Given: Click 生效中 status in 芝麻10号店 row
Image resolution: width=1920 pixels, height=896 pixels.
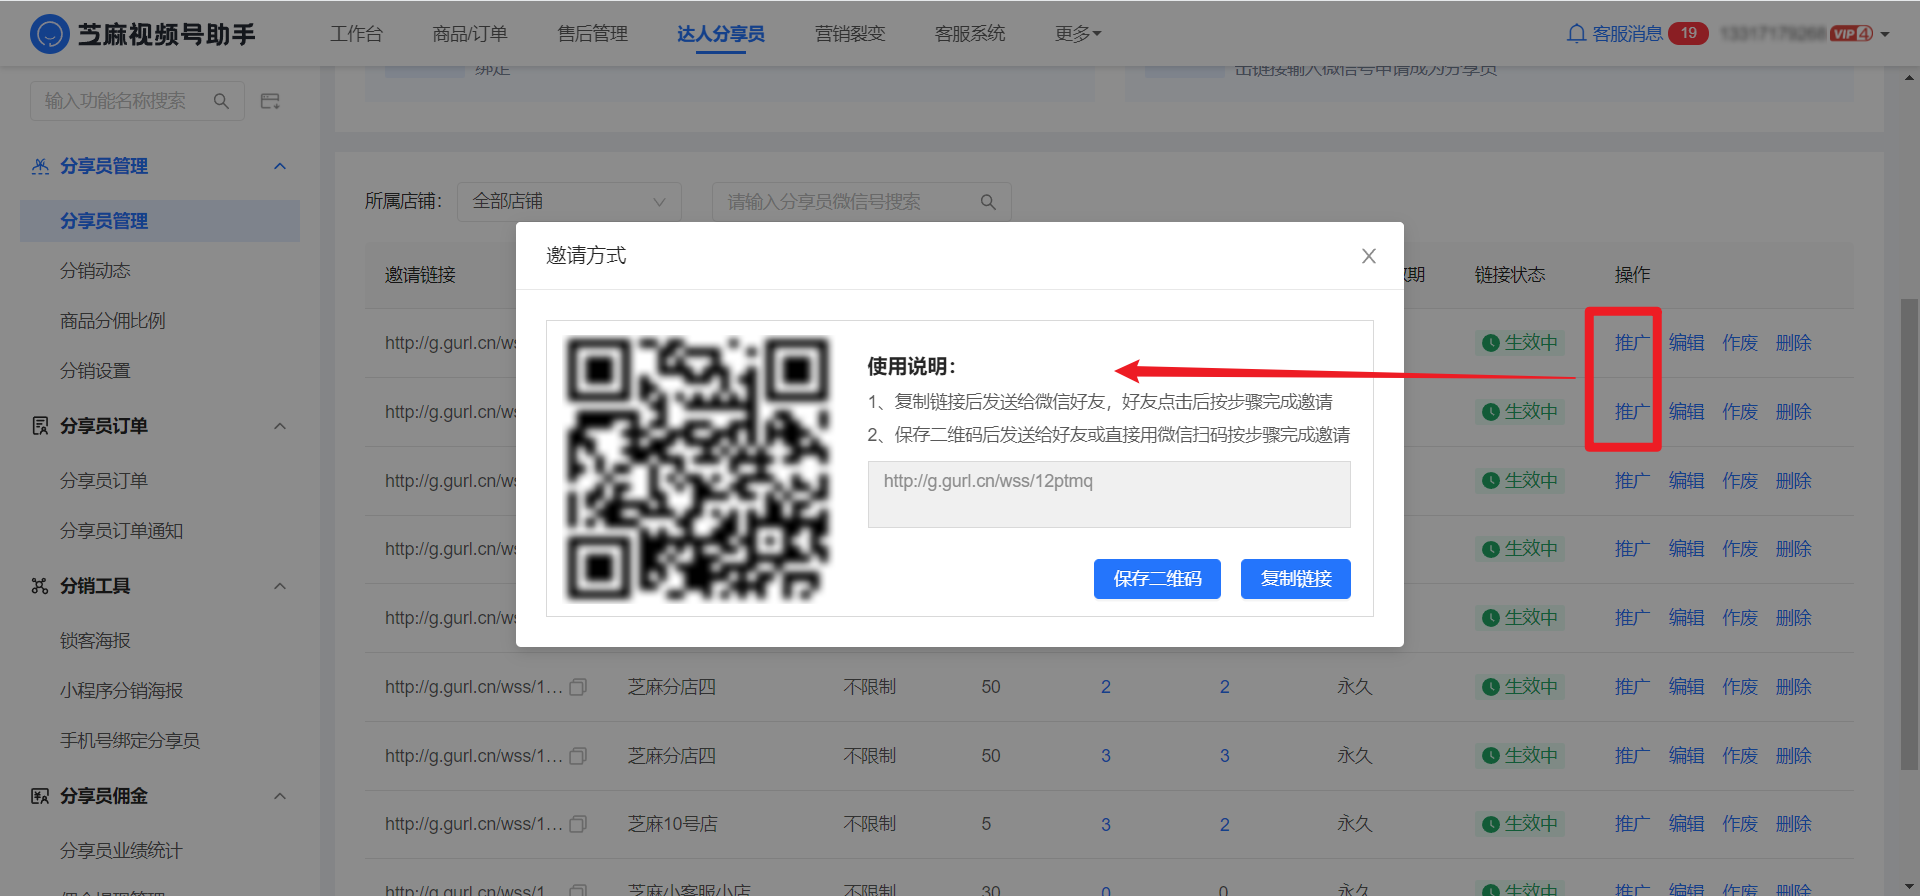Looking at the screenshot, I should click(x=1520, y=824).
